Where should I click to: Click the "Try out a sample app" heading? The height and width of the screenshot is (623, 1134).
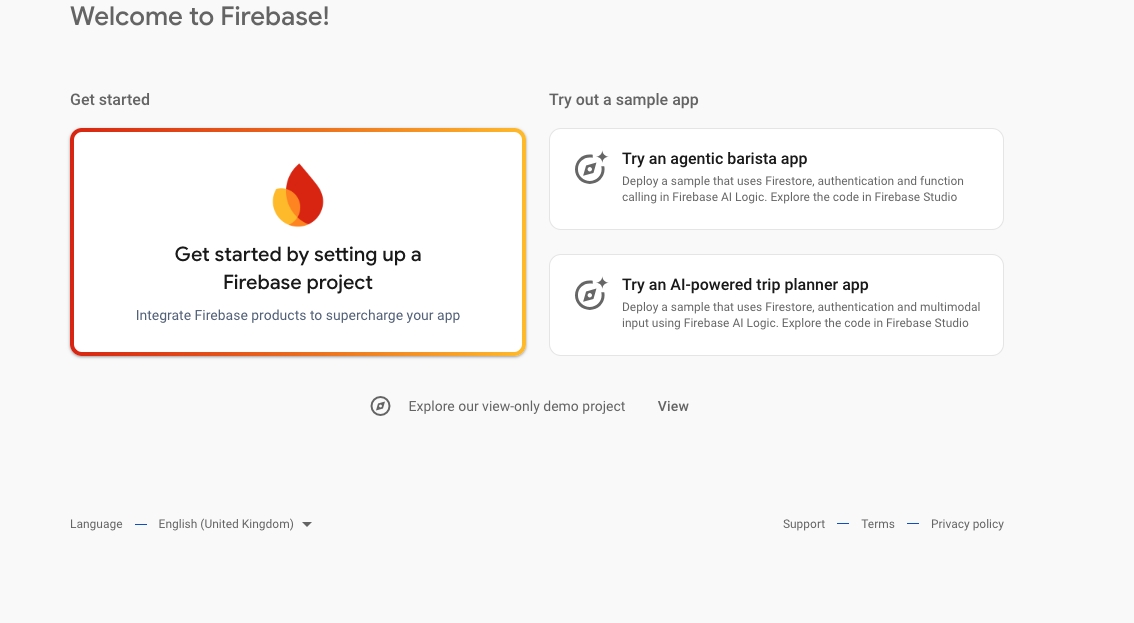coord(624,100)
